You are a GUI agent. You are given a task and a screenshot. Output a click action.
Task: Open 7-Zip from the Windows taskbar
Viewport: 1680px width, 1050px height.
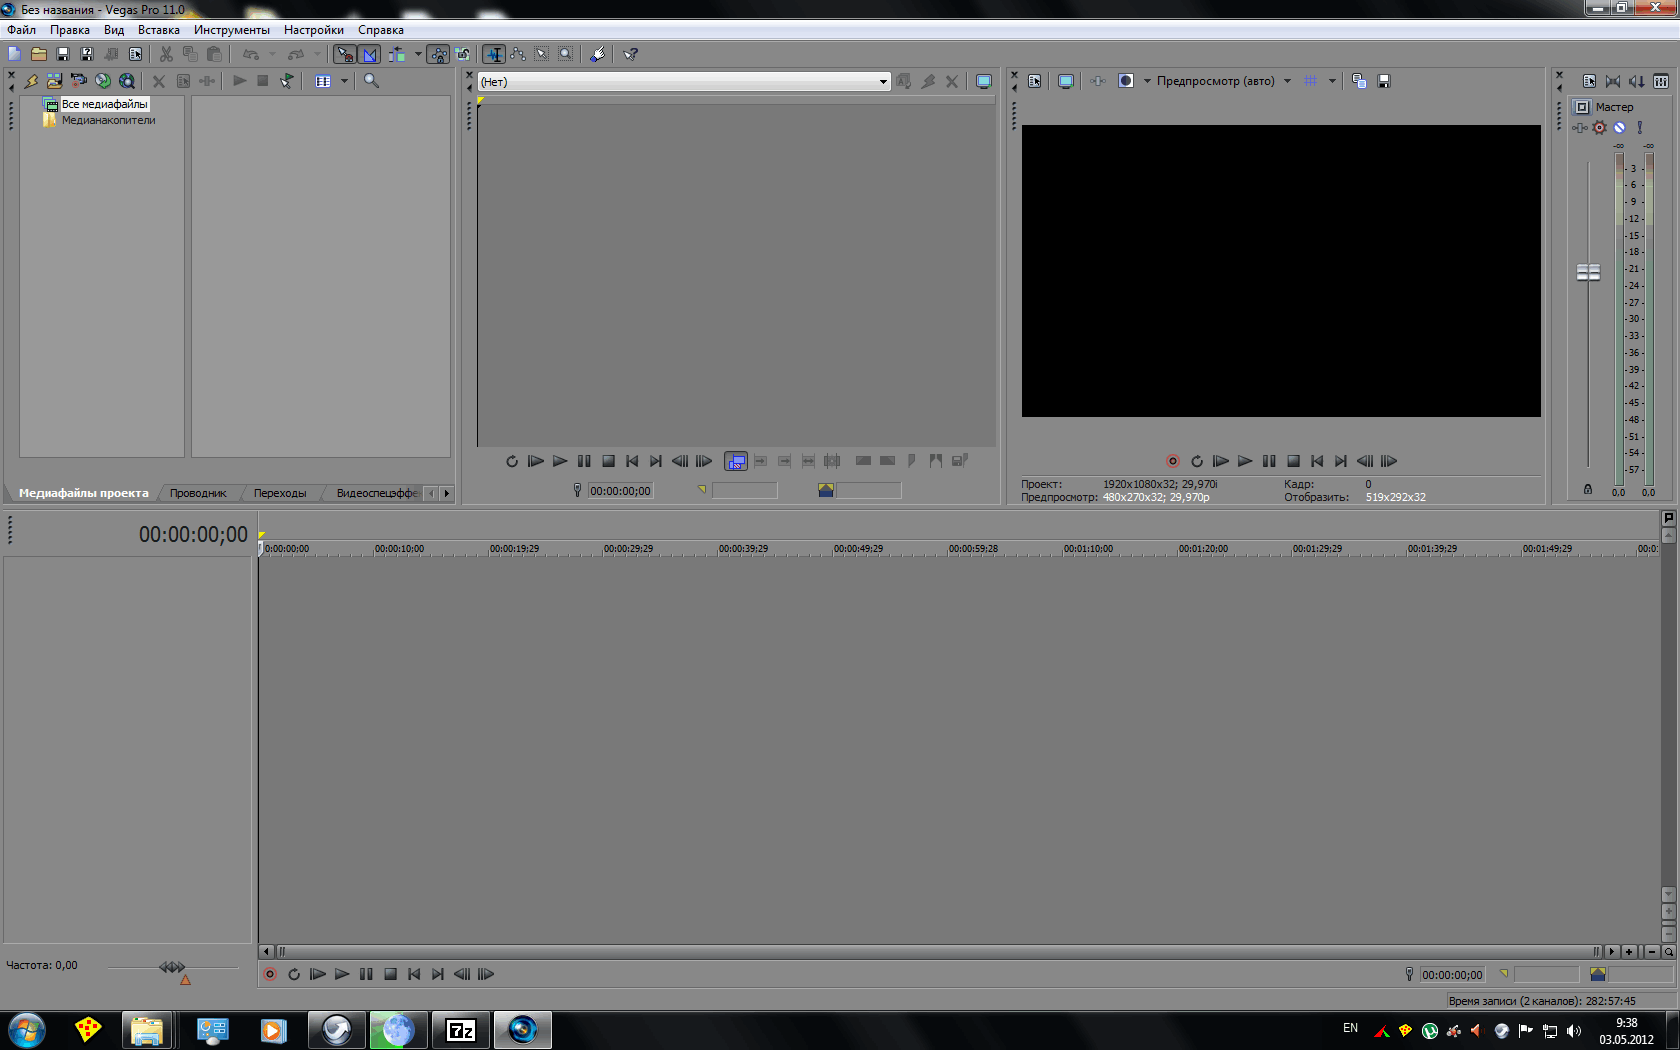[x=460, y=1030]
